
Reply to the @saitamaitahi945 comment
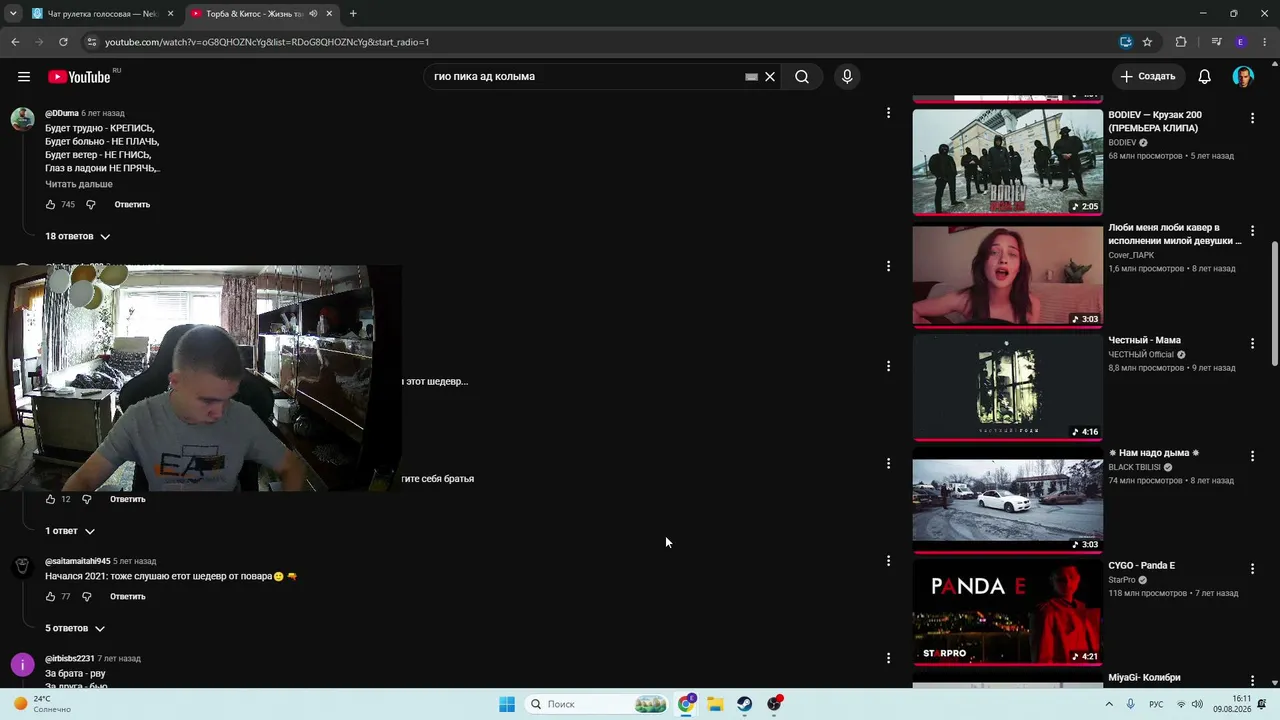click(x=128, y=597)
